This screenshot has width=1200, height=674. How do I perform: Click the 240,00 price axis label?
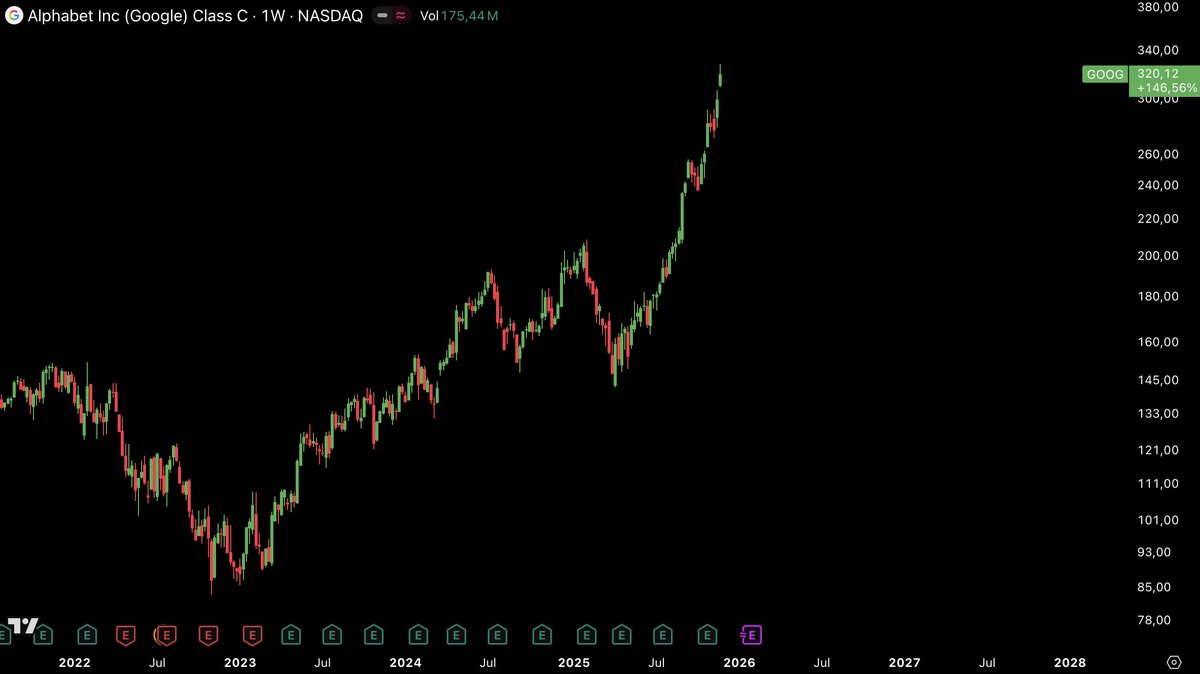[1159, 185]
